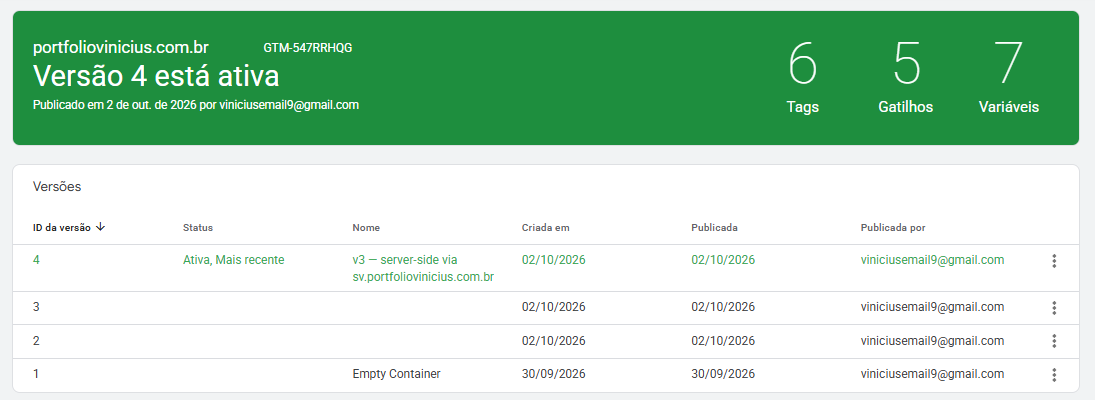Click version 2 publisher email
1095x400 pixels.
coord(932,341)
